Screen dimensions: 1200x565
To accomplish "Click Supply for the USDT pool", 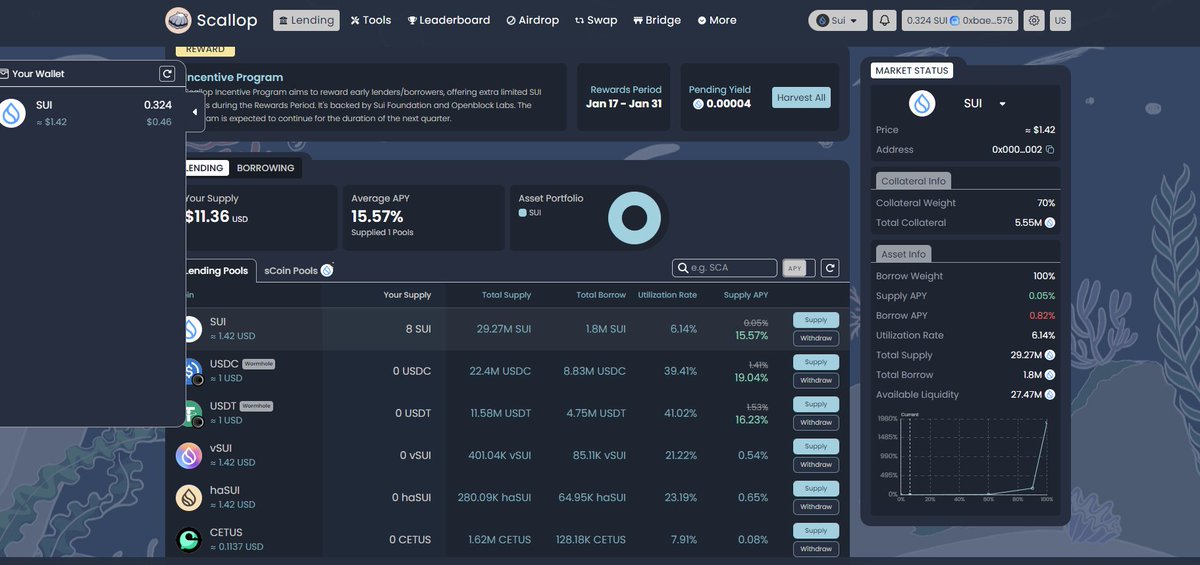I will [x=816, y=404].
